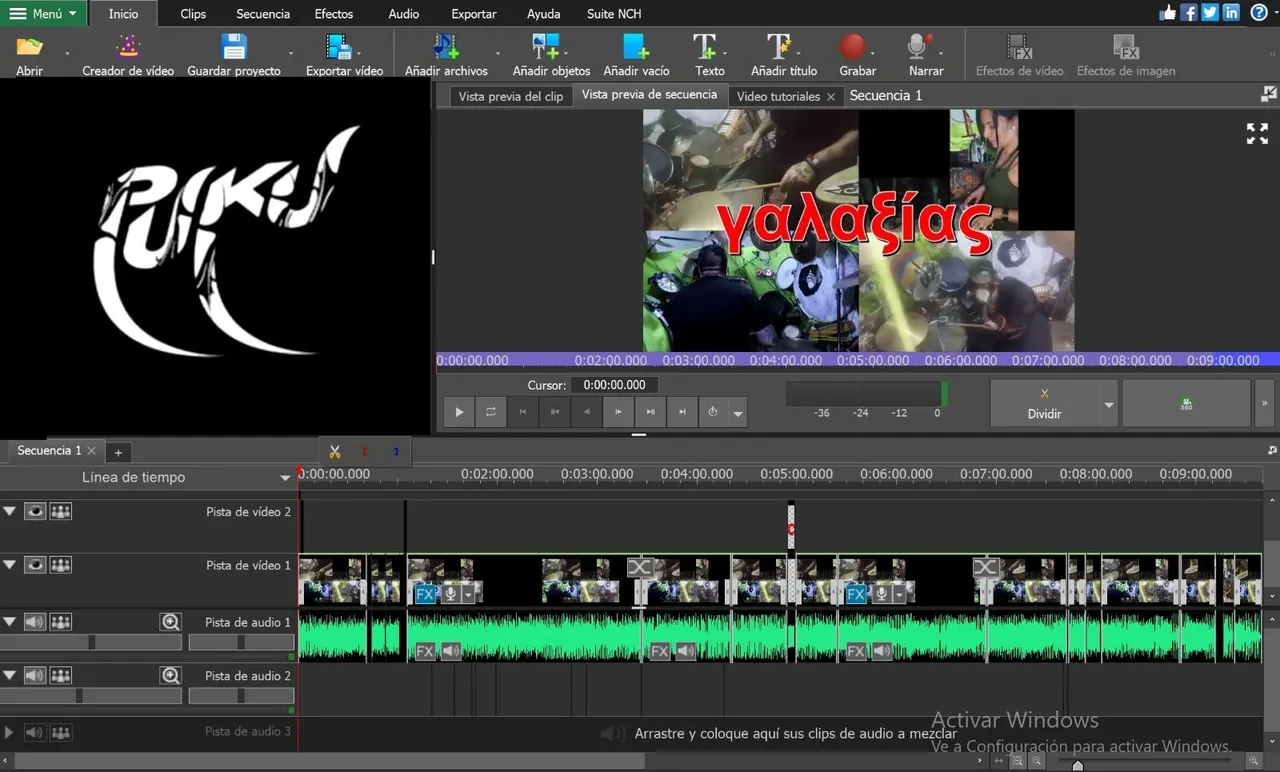
Task: Expand Pista de audio 3 track triangle
Action: pyautogui.click(x=10, y=732)
